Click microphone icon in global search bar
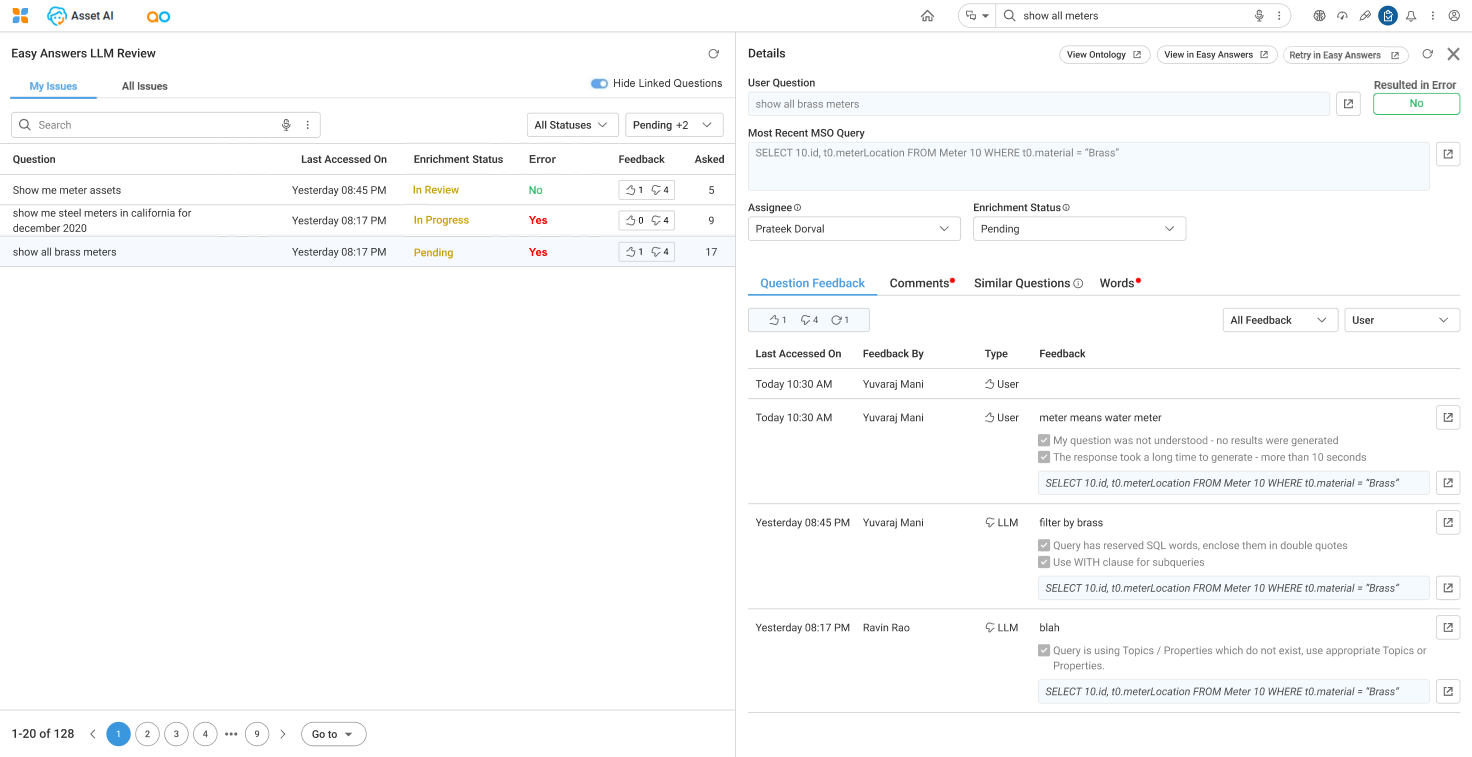Screen dimensions: 1472x757 tap(1259, 16)
